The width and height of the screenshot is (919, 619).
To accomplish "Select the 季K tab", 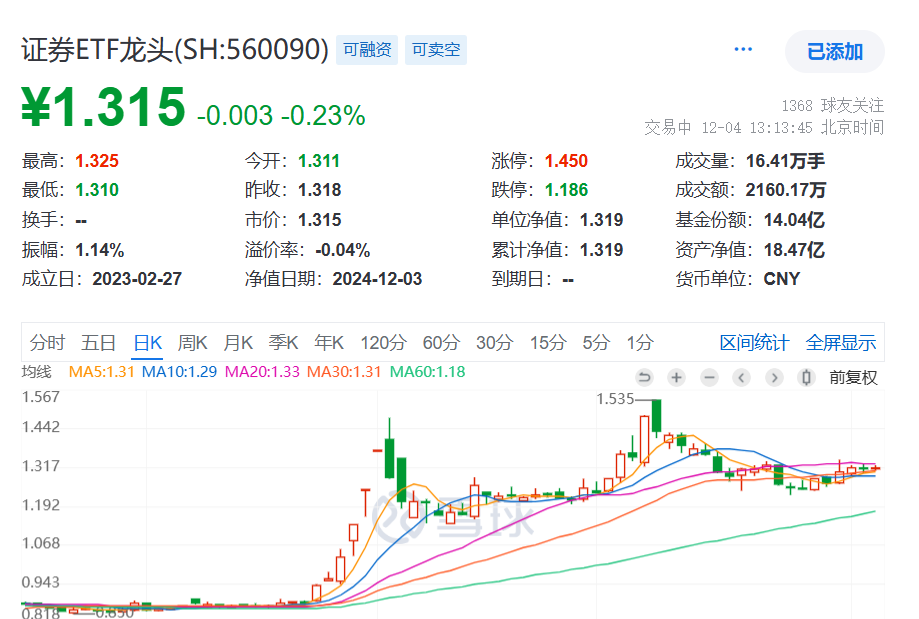I will (x=283, y=342).
